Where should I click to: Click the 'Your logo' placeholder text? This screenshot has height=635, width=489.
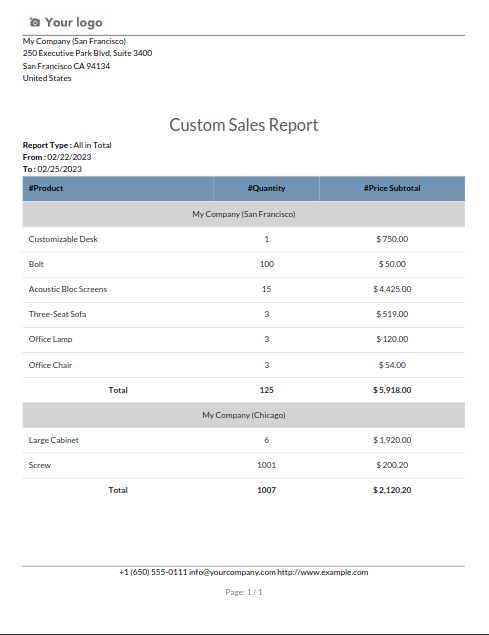(x=73, y=22)
